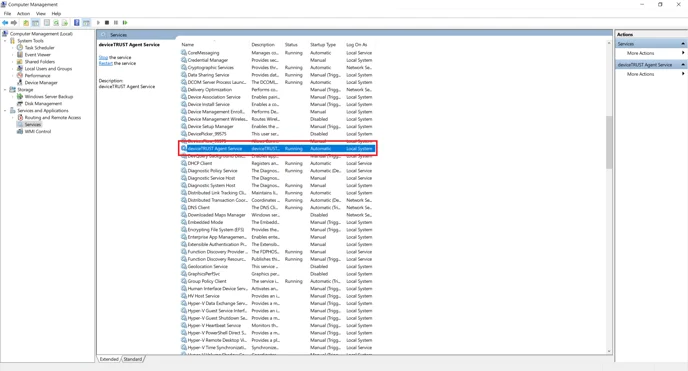Click the Restart Service green icon
Viewport: 688px width, 371px height.
tap(125, 23)
